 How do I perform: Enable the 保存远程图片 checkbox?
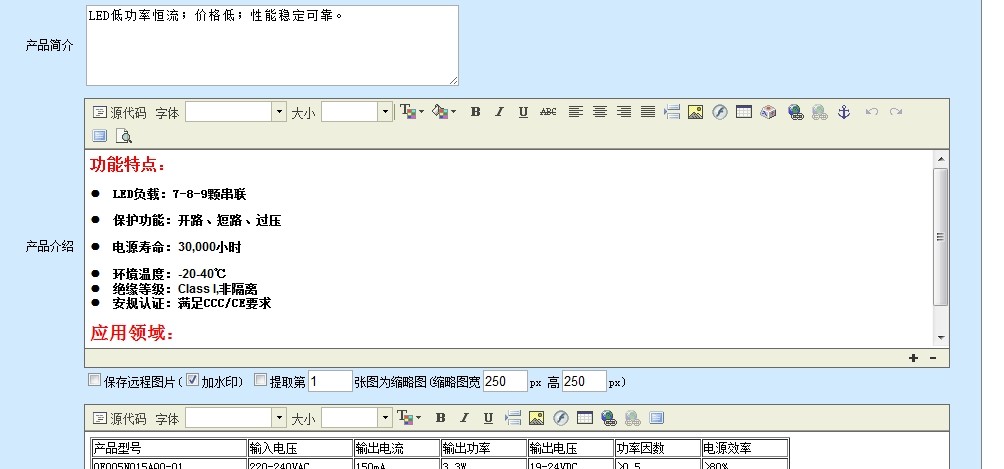pyautogui.click(x=94, y=380)
